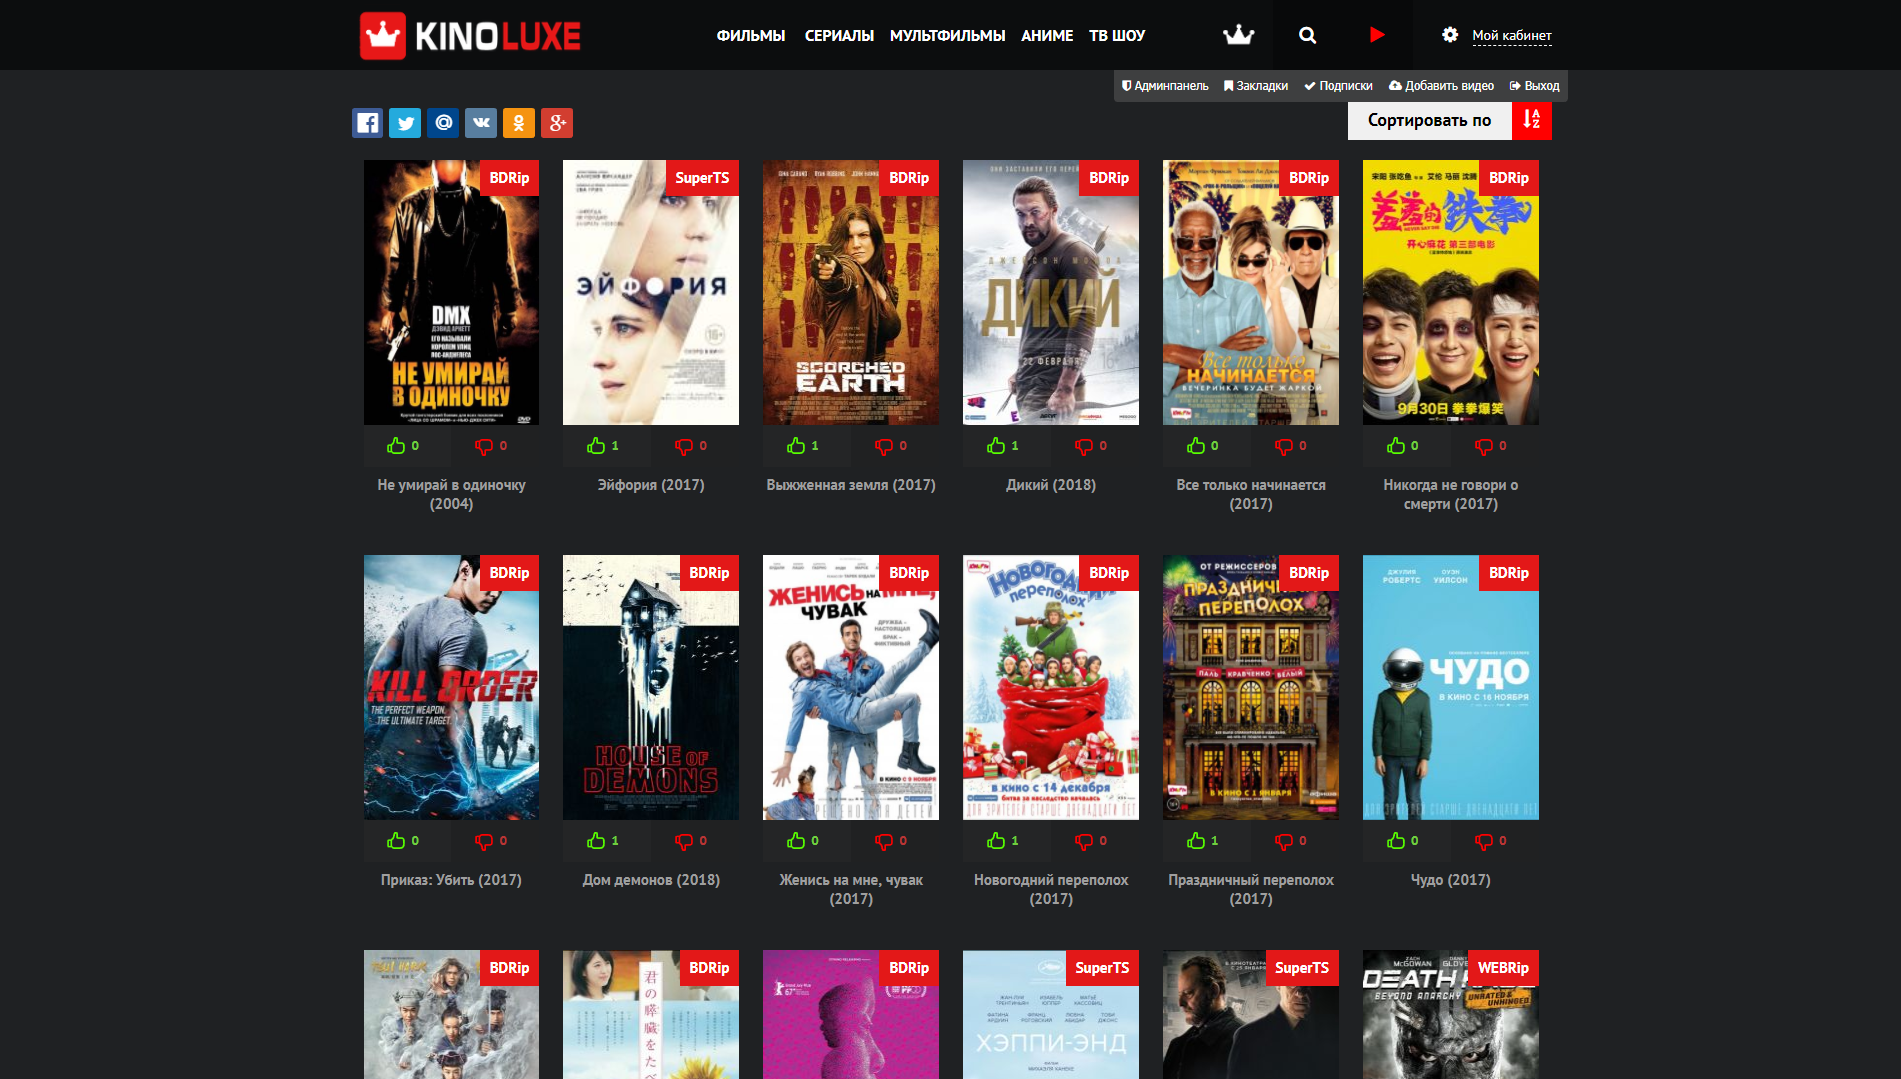Toggle the red A-Z sort order icon
Viewport: 1901px width, 1079px height.
[x=1532, y=121]
